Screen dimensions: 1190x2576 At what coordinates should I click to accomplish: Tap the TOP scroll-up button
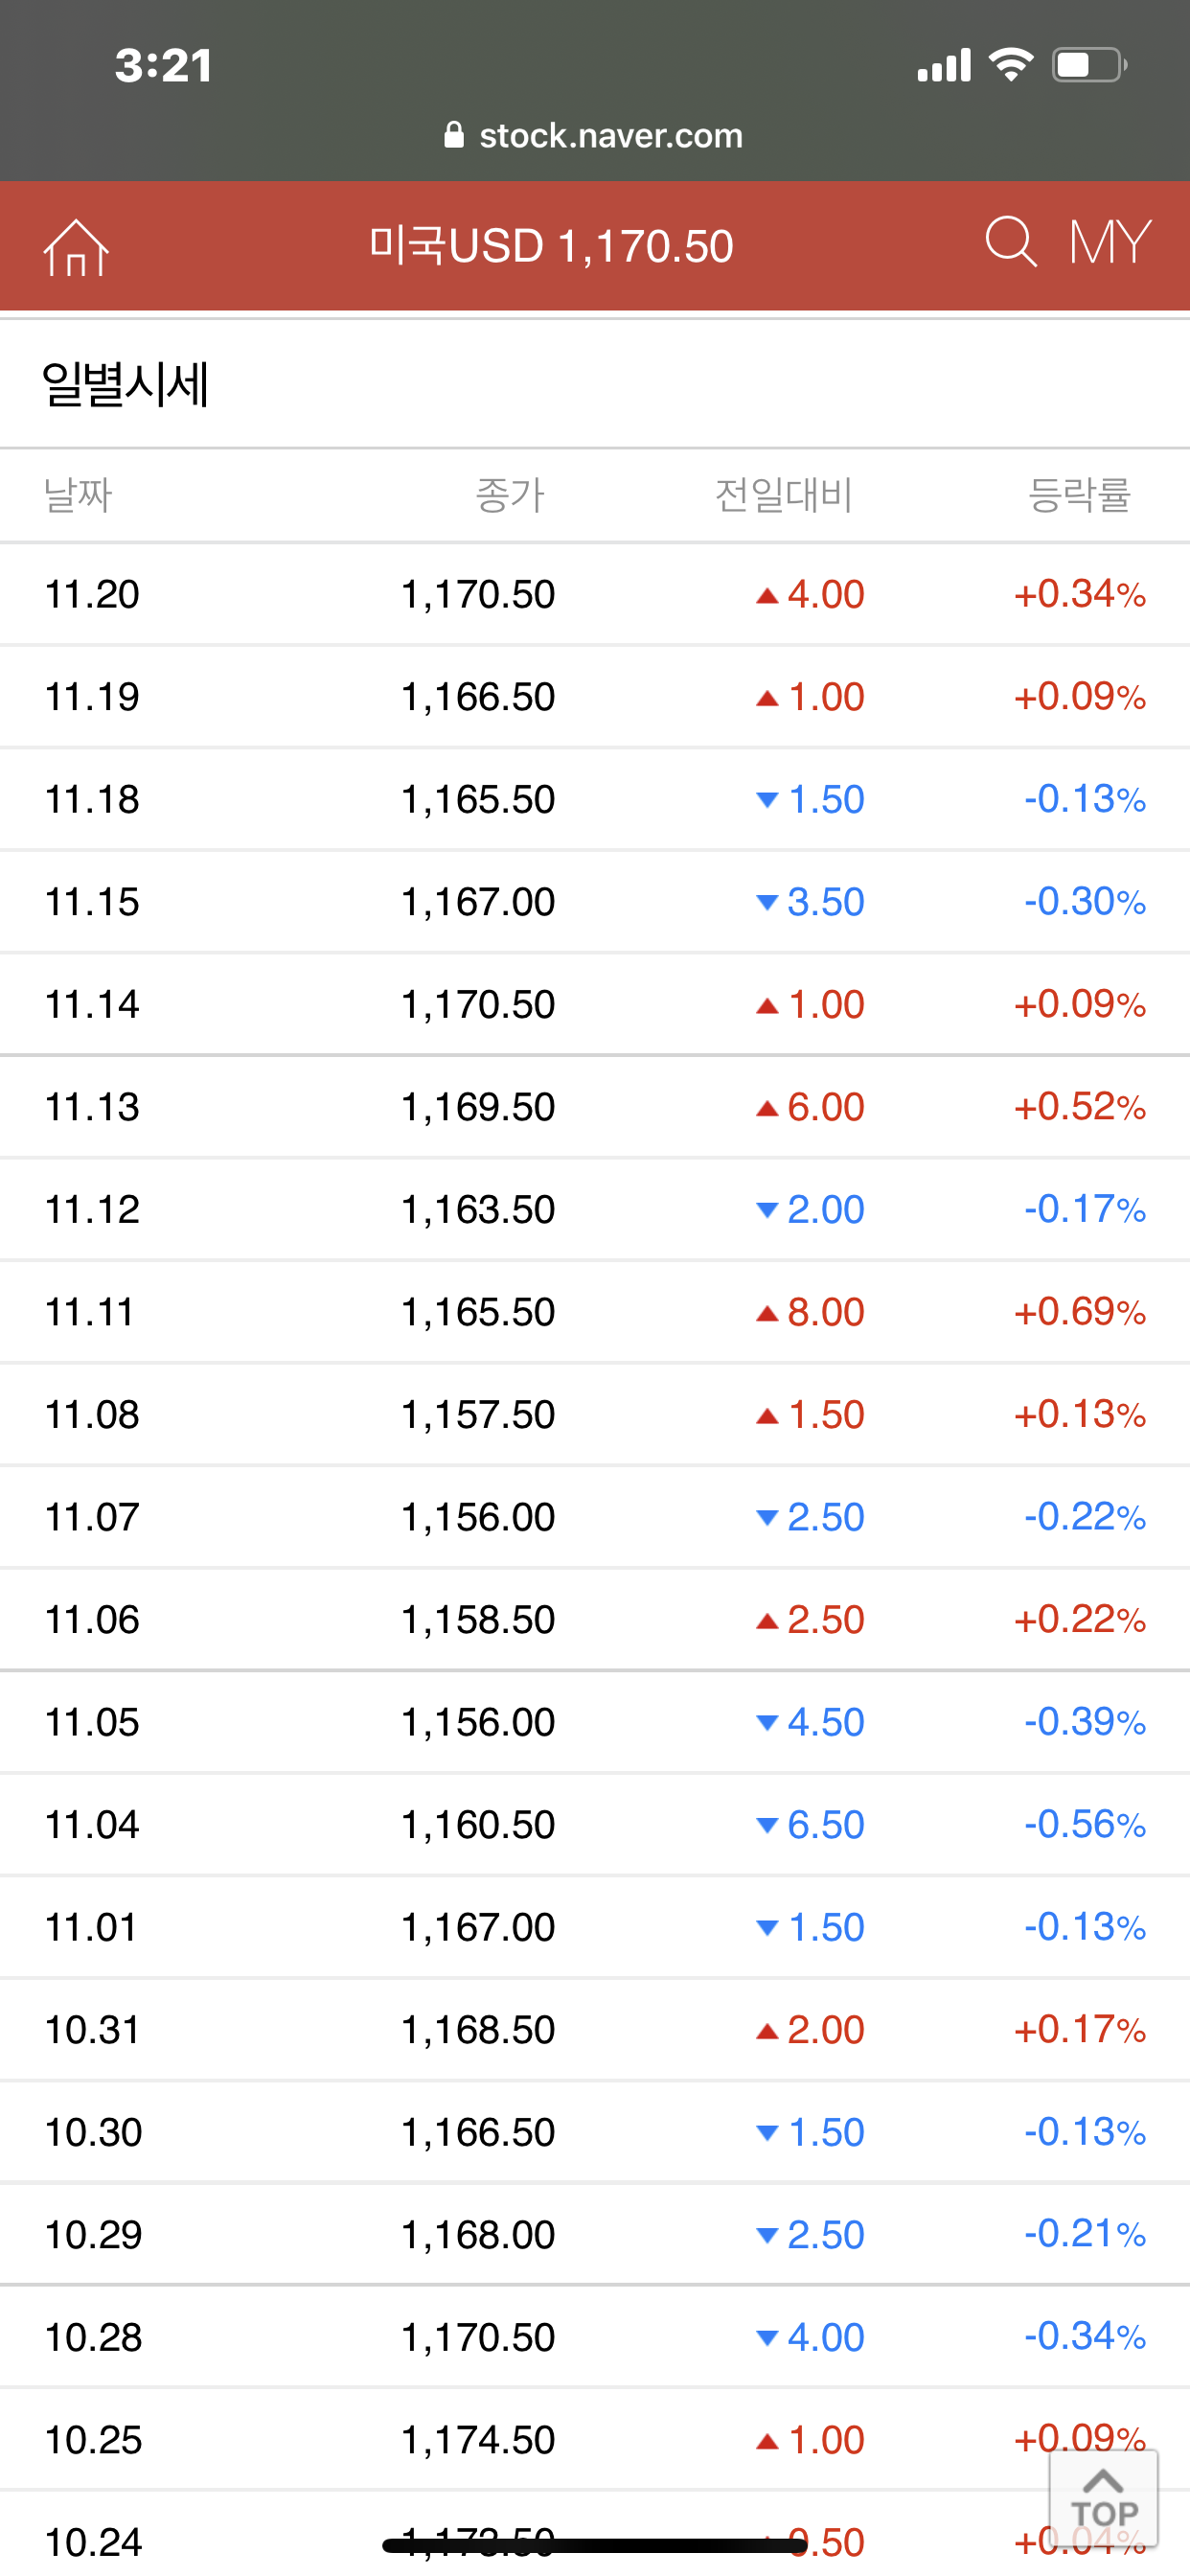tap(1103, 2497)
